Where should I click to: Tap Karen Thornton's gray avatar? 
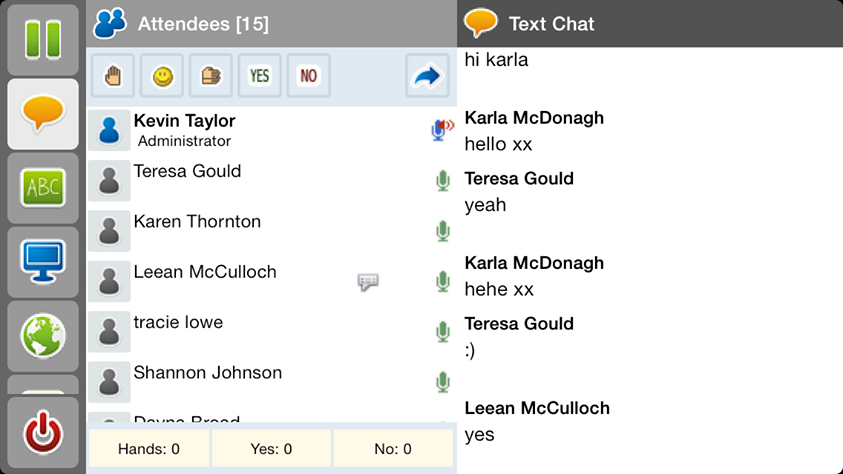[109, 231]
